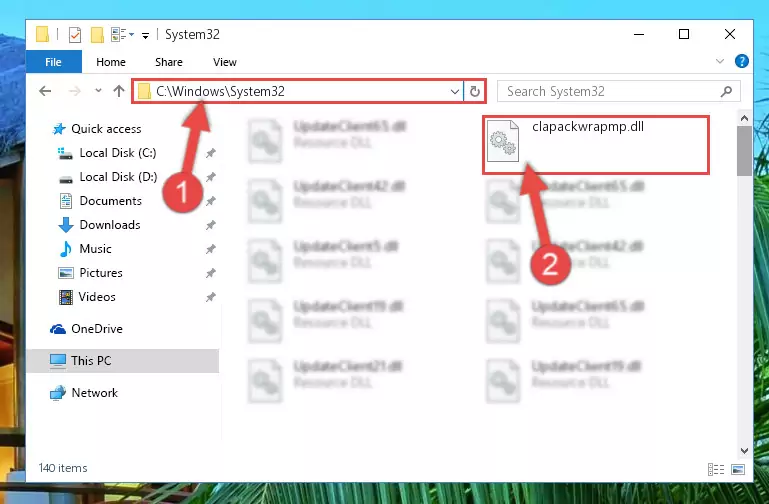769x504 pixels.
Task: Click the clapackwrapmp.dll file icon
Action: click(503, 141)
